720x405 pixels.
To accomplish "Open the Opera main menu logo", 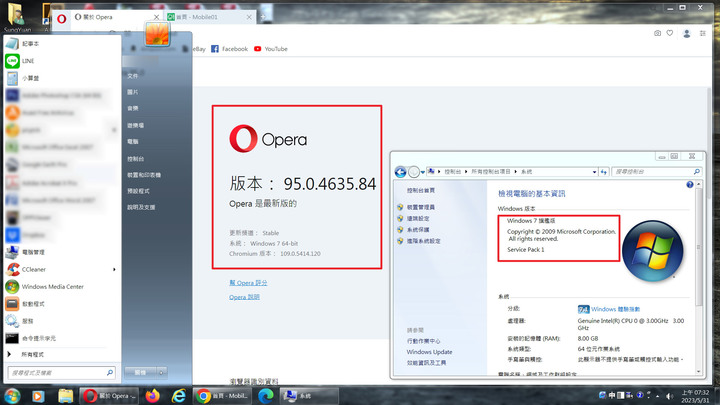I will 62,19.
